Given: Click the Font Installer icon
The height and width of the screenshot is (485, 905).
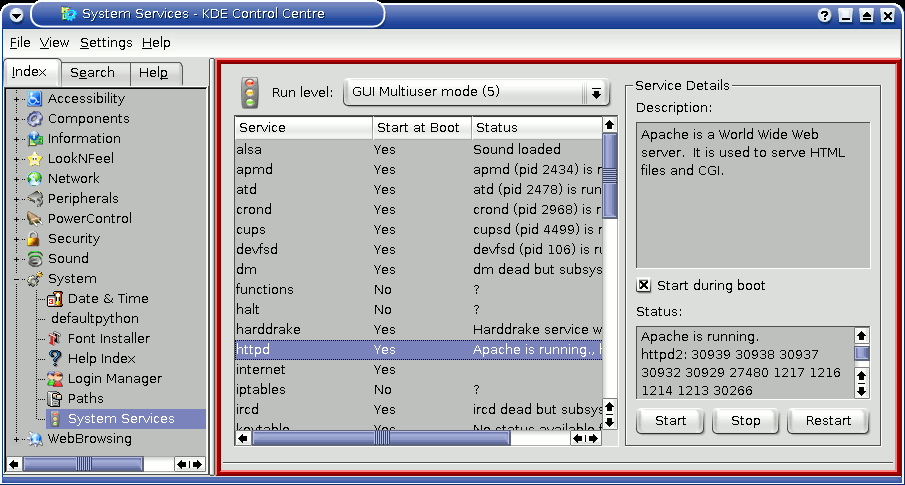Looking at the screenshot, I should point(55,339).
